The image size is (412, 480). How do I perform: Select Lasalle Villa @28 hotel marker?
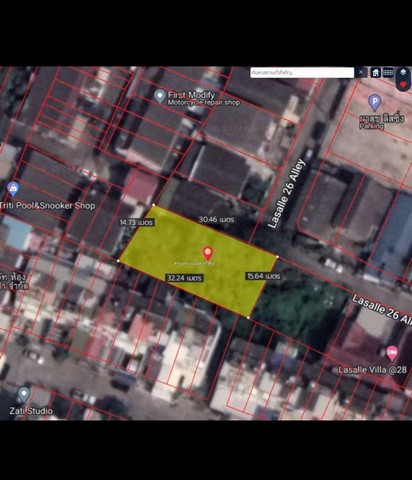pos(392,353)
